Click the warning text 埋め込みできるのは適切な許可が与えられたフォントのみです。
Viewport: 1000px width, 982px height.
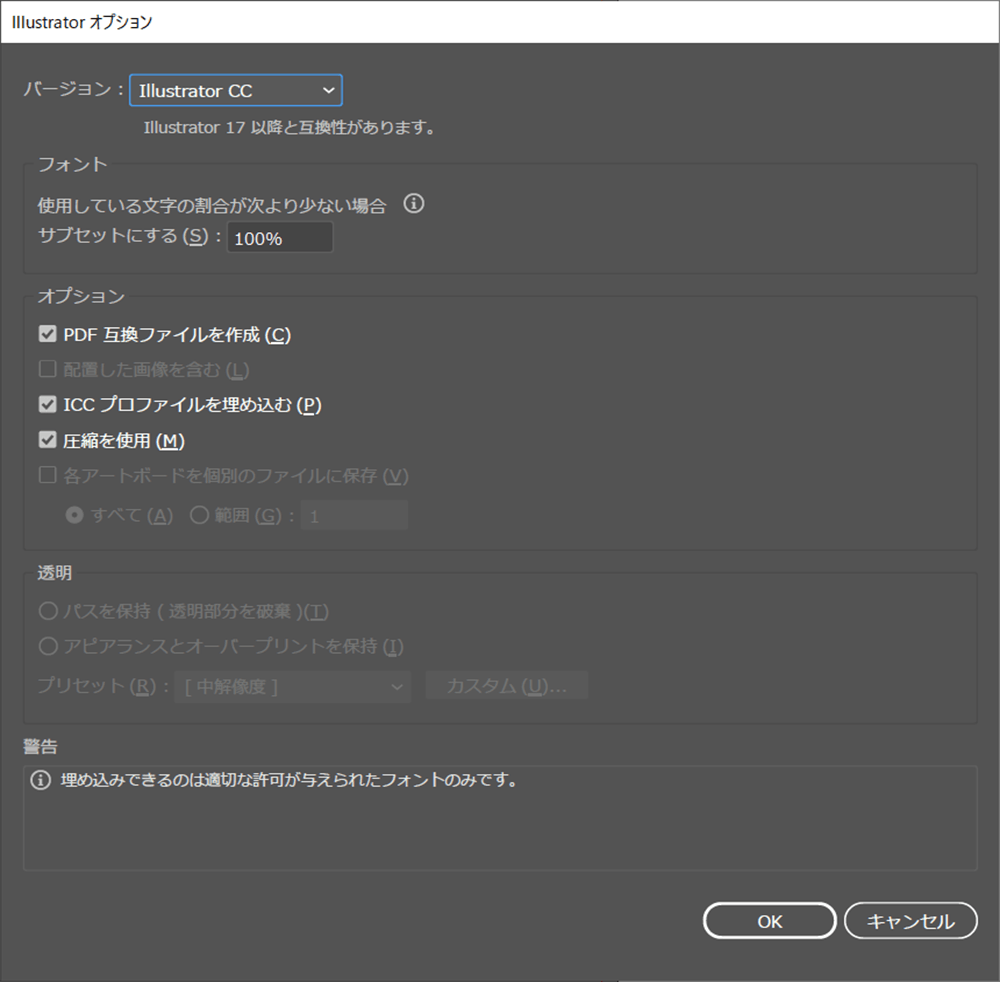point(290,780)
